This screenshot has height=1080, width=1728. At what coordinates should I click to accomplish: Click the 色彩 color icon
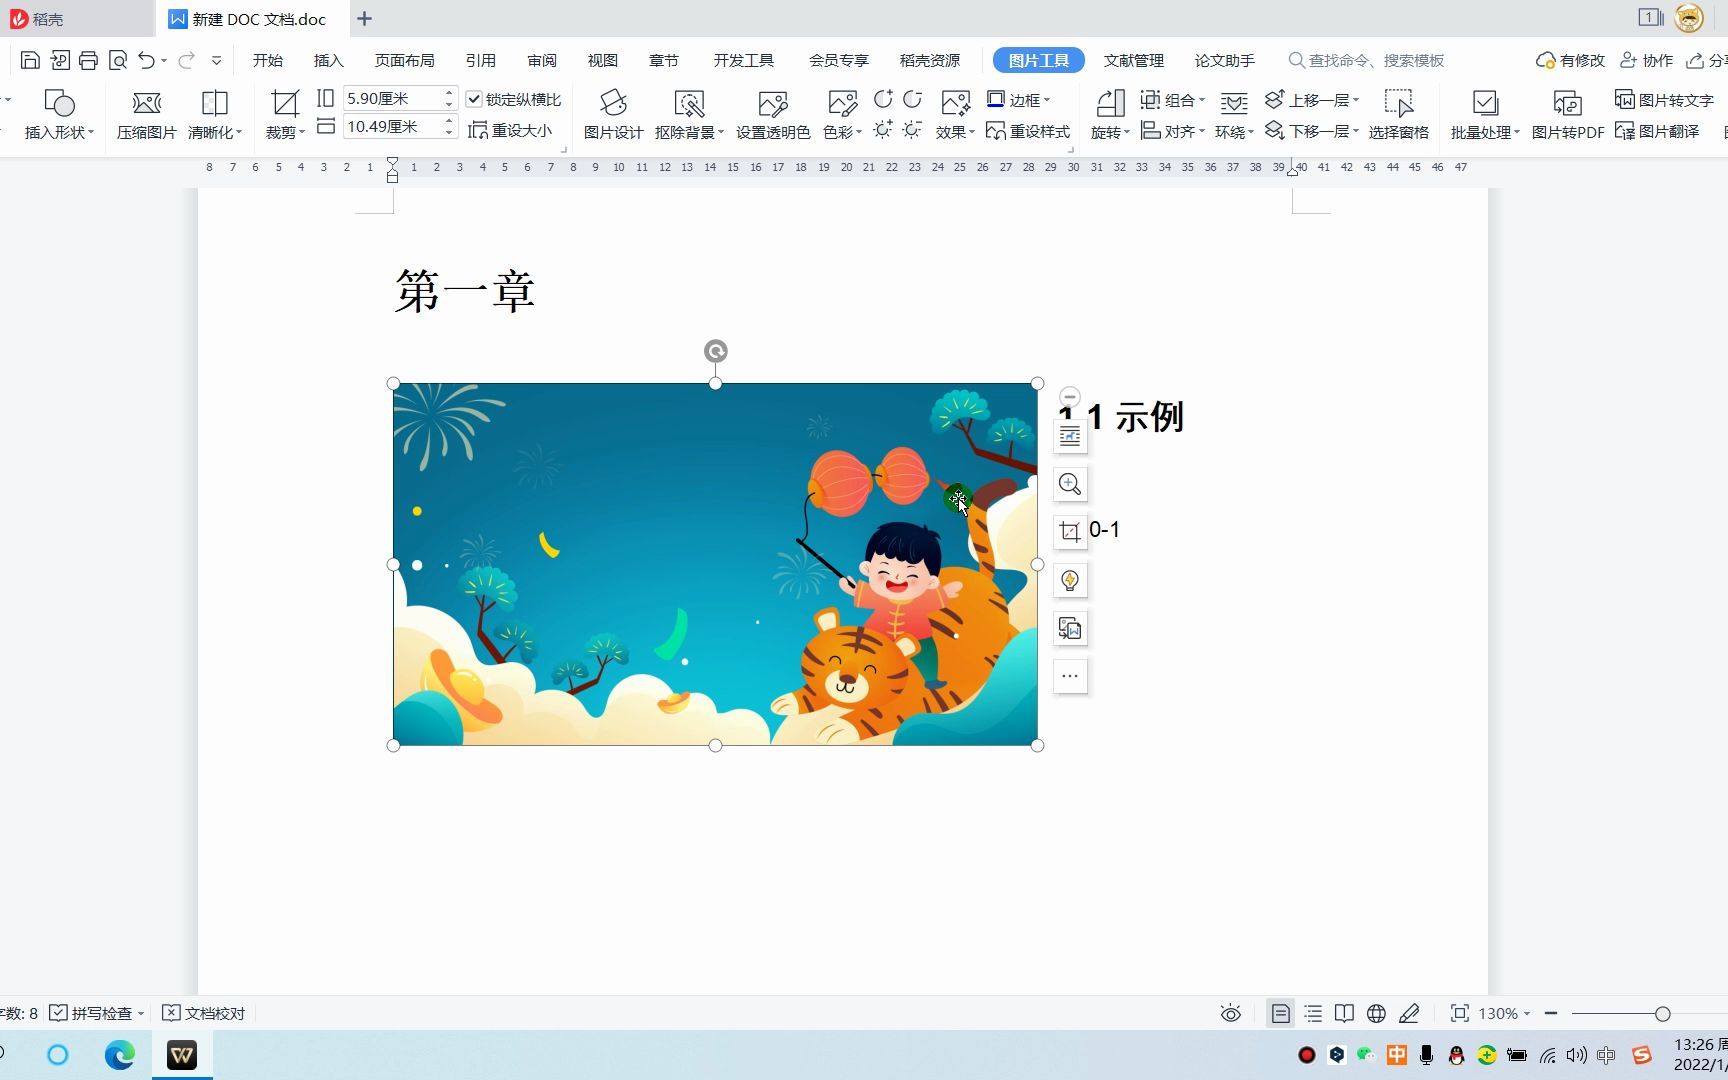pyautogui.click(x=842, y=103)
